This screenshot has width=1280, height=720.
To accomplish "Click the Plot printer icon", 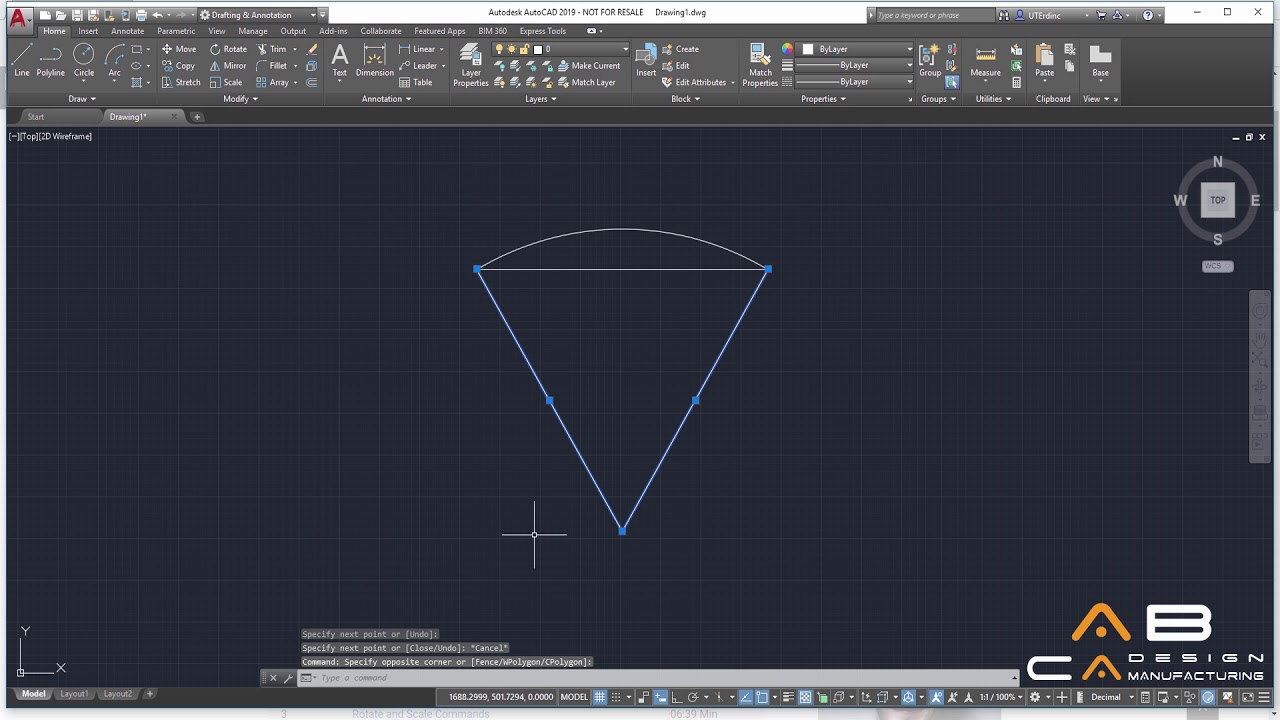I will coord(141,15).
